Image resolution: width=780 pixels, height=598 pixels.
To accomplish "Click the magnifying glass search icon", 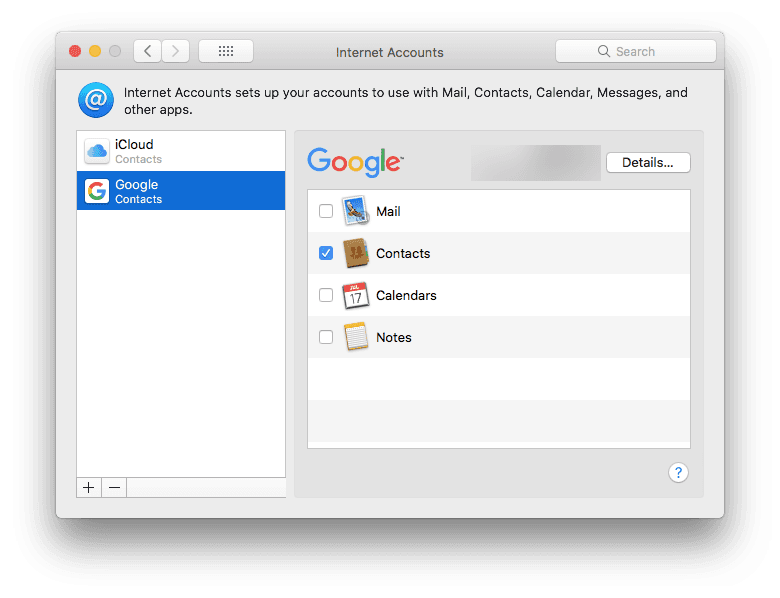I will [x=603, y=51].
